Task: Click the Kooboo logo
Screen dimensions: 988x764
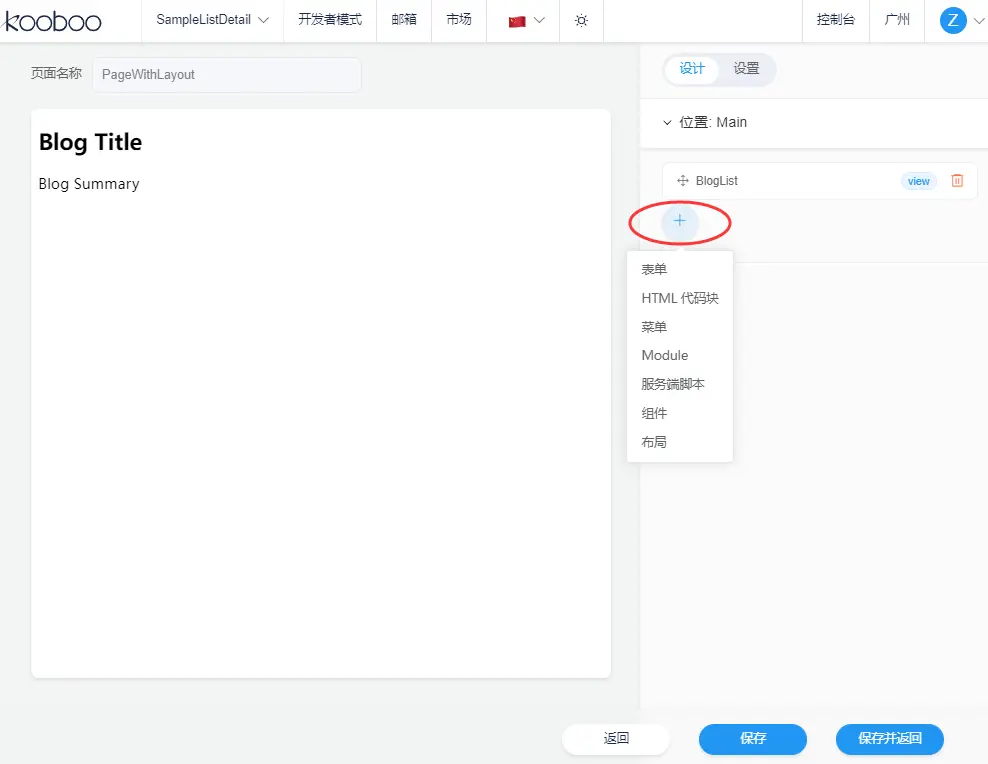Action: (x=52, y=20)
